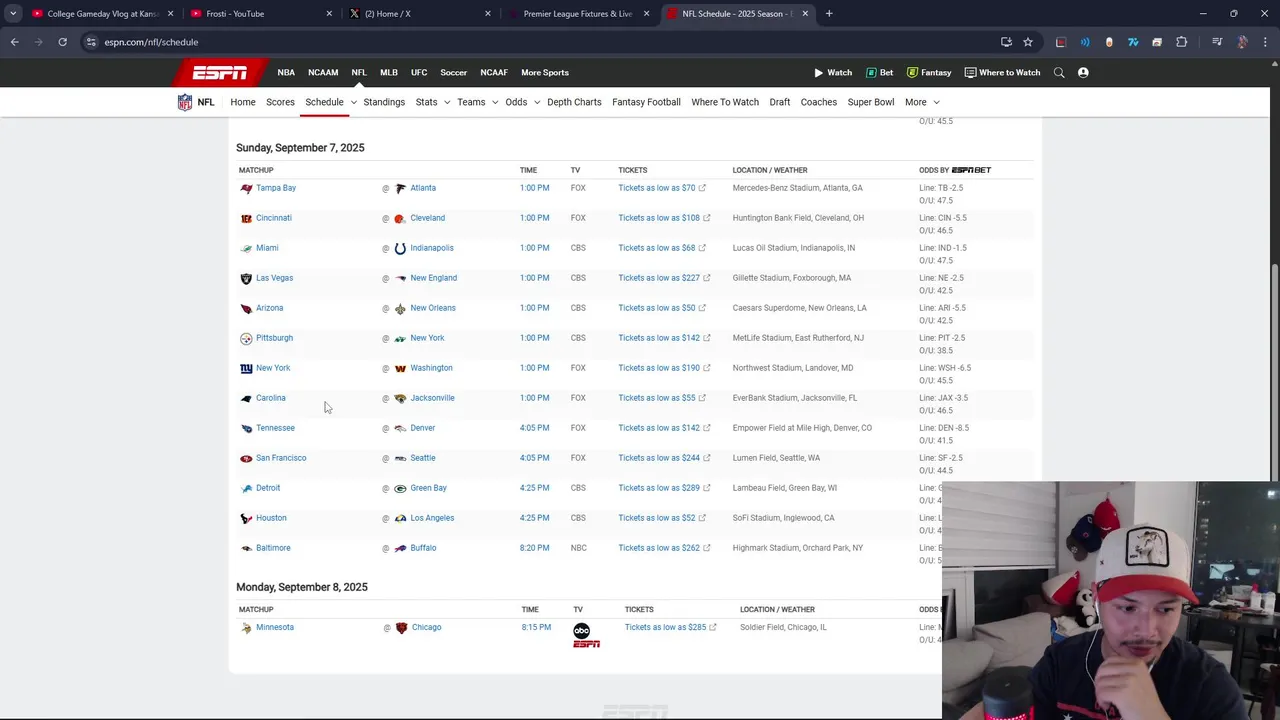1280x720 pixels.
Task: Click the Atlanta Falcons team logo
Action: click(400, 188)
